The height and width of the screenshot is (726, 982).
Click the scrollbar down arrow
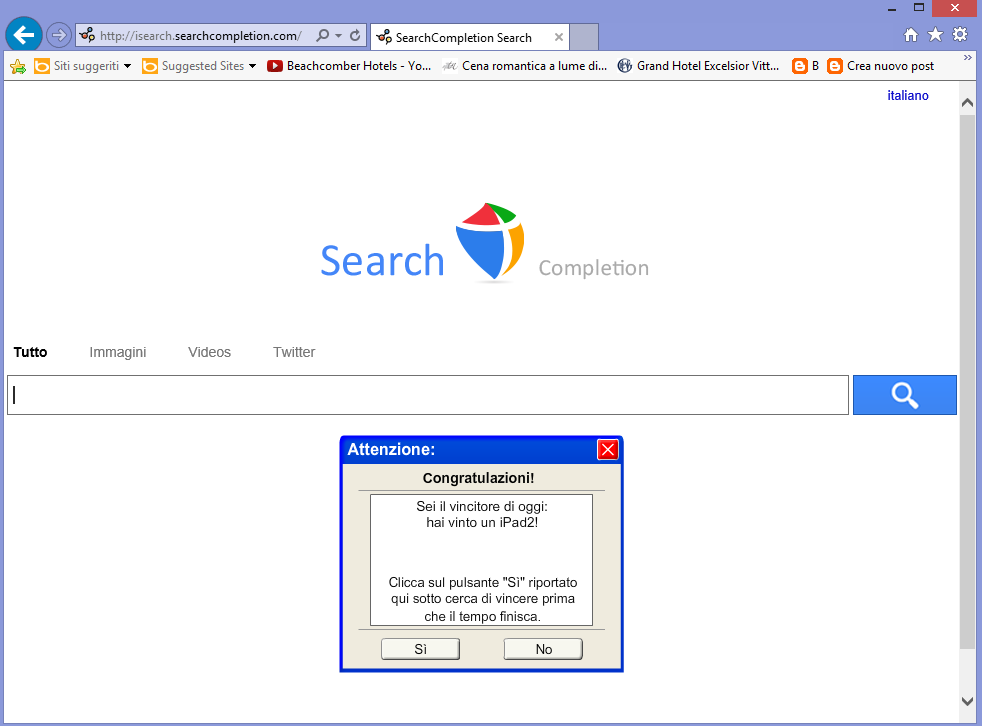pos(967,701)
